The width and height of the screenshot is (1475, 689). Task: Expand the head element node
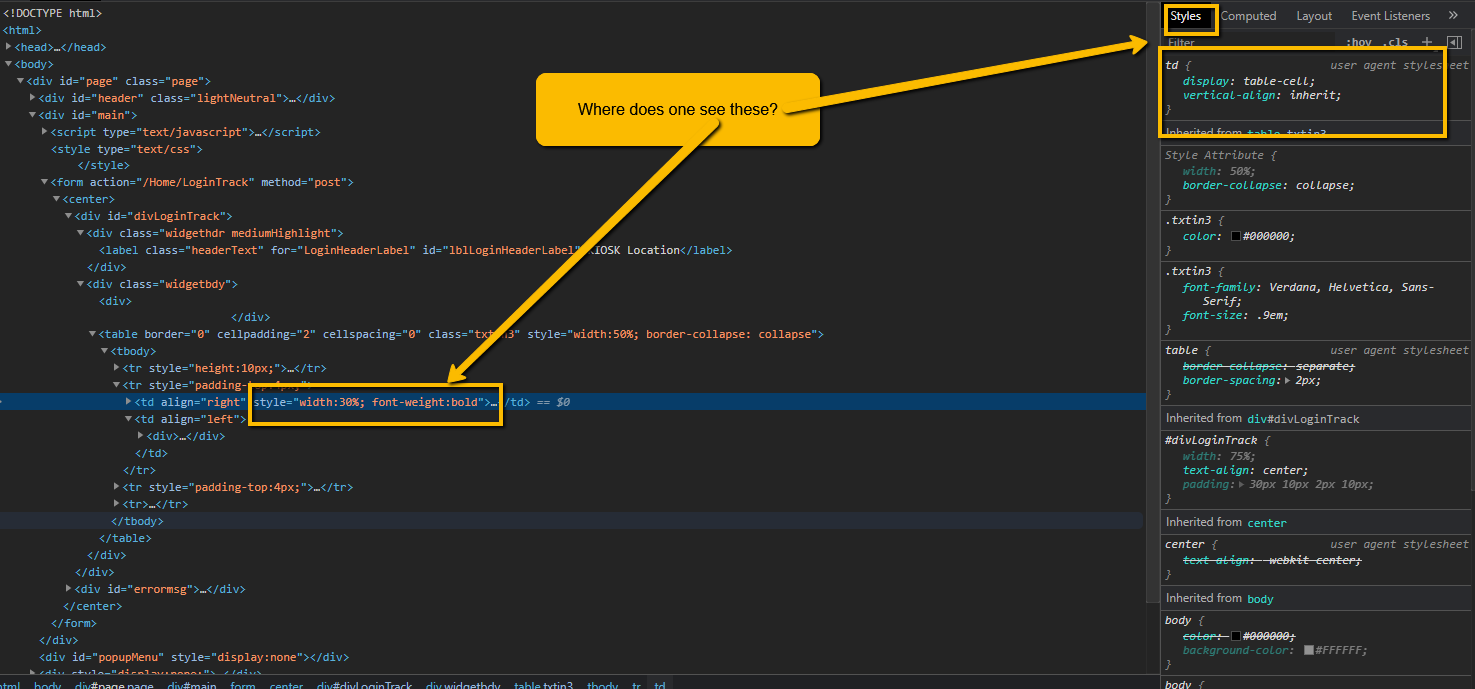click(x=8, y=46)
